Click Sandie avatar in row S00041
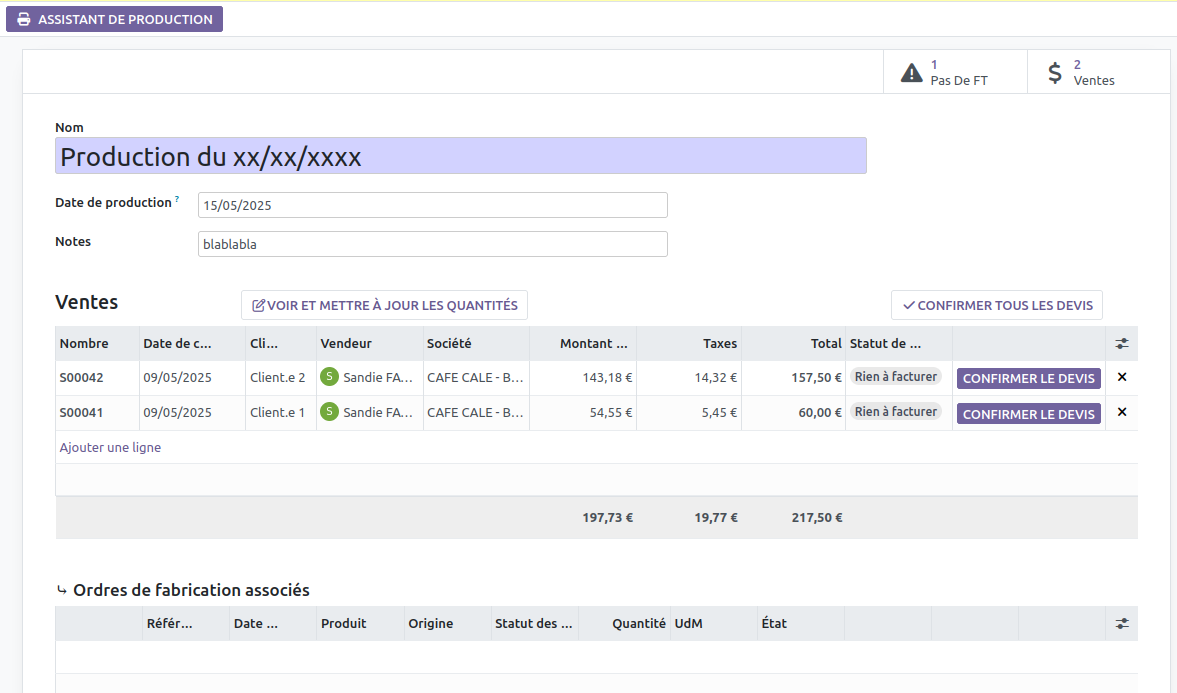The image size is (1177, 693). click(329, 411)
